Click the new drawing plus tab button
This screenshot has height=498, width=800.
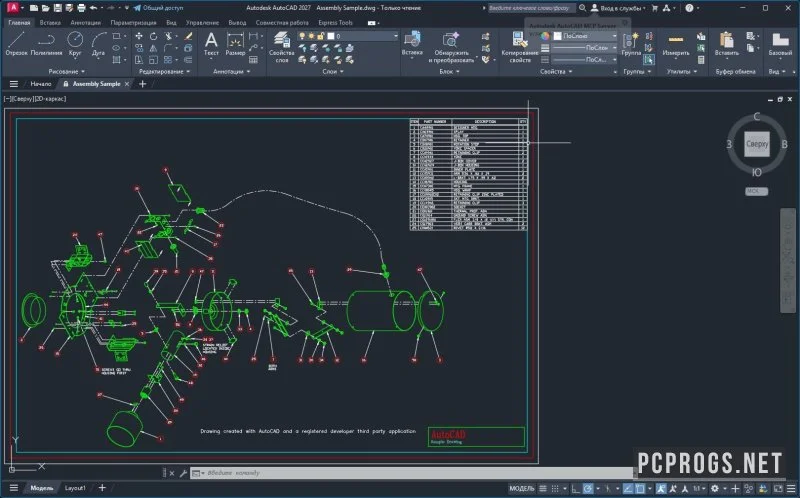click(142, 84)
